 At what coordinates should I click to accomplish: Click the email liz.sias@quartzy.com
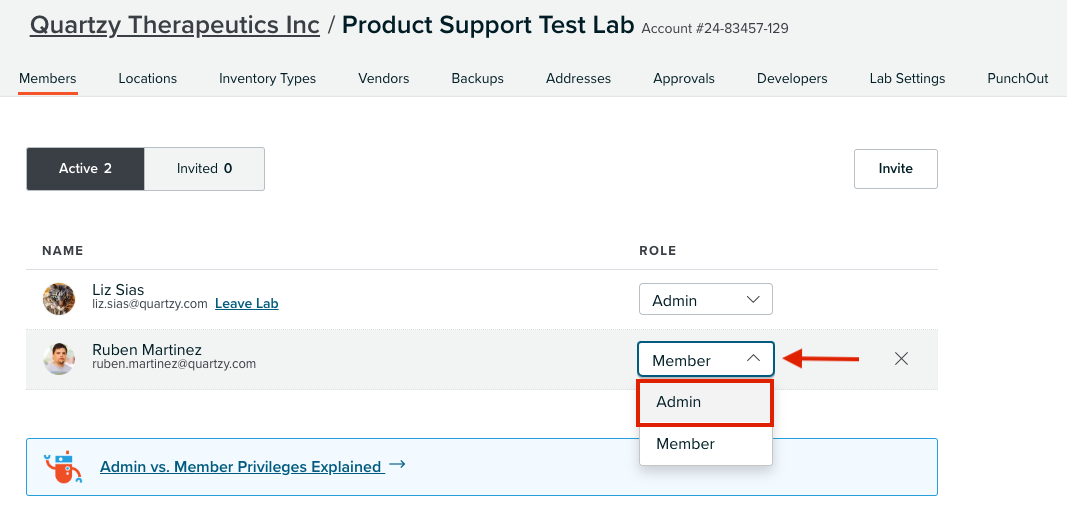point(150,304)
